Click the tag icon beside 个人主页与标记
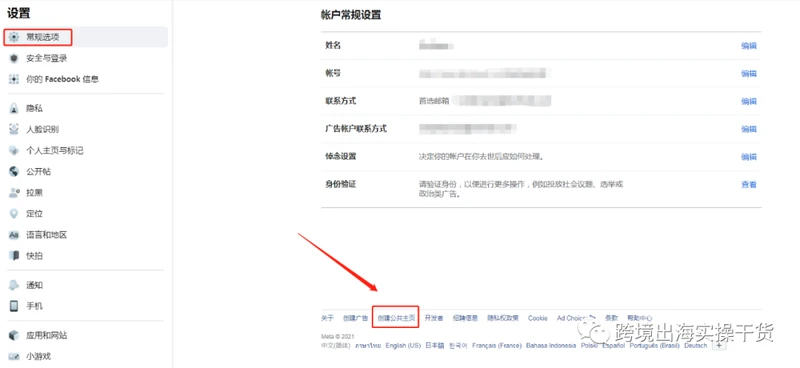This screenshot has width=800, height=368. coord(14,151)
